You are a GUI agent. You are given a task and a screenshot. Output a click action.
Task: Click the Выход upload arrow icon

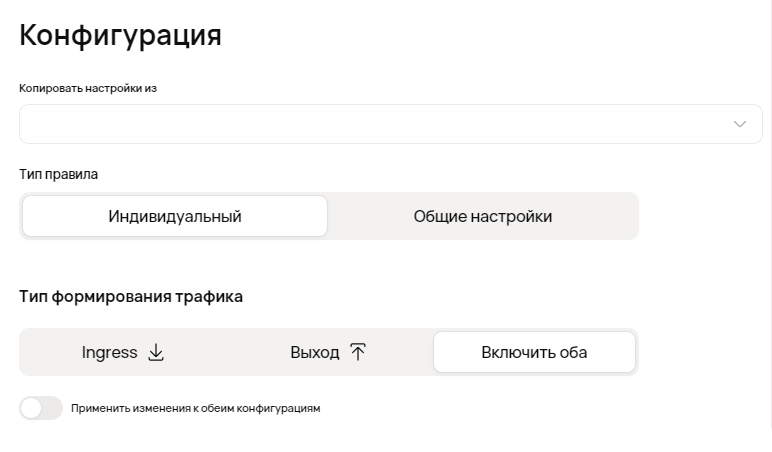(x=358, y=352)
